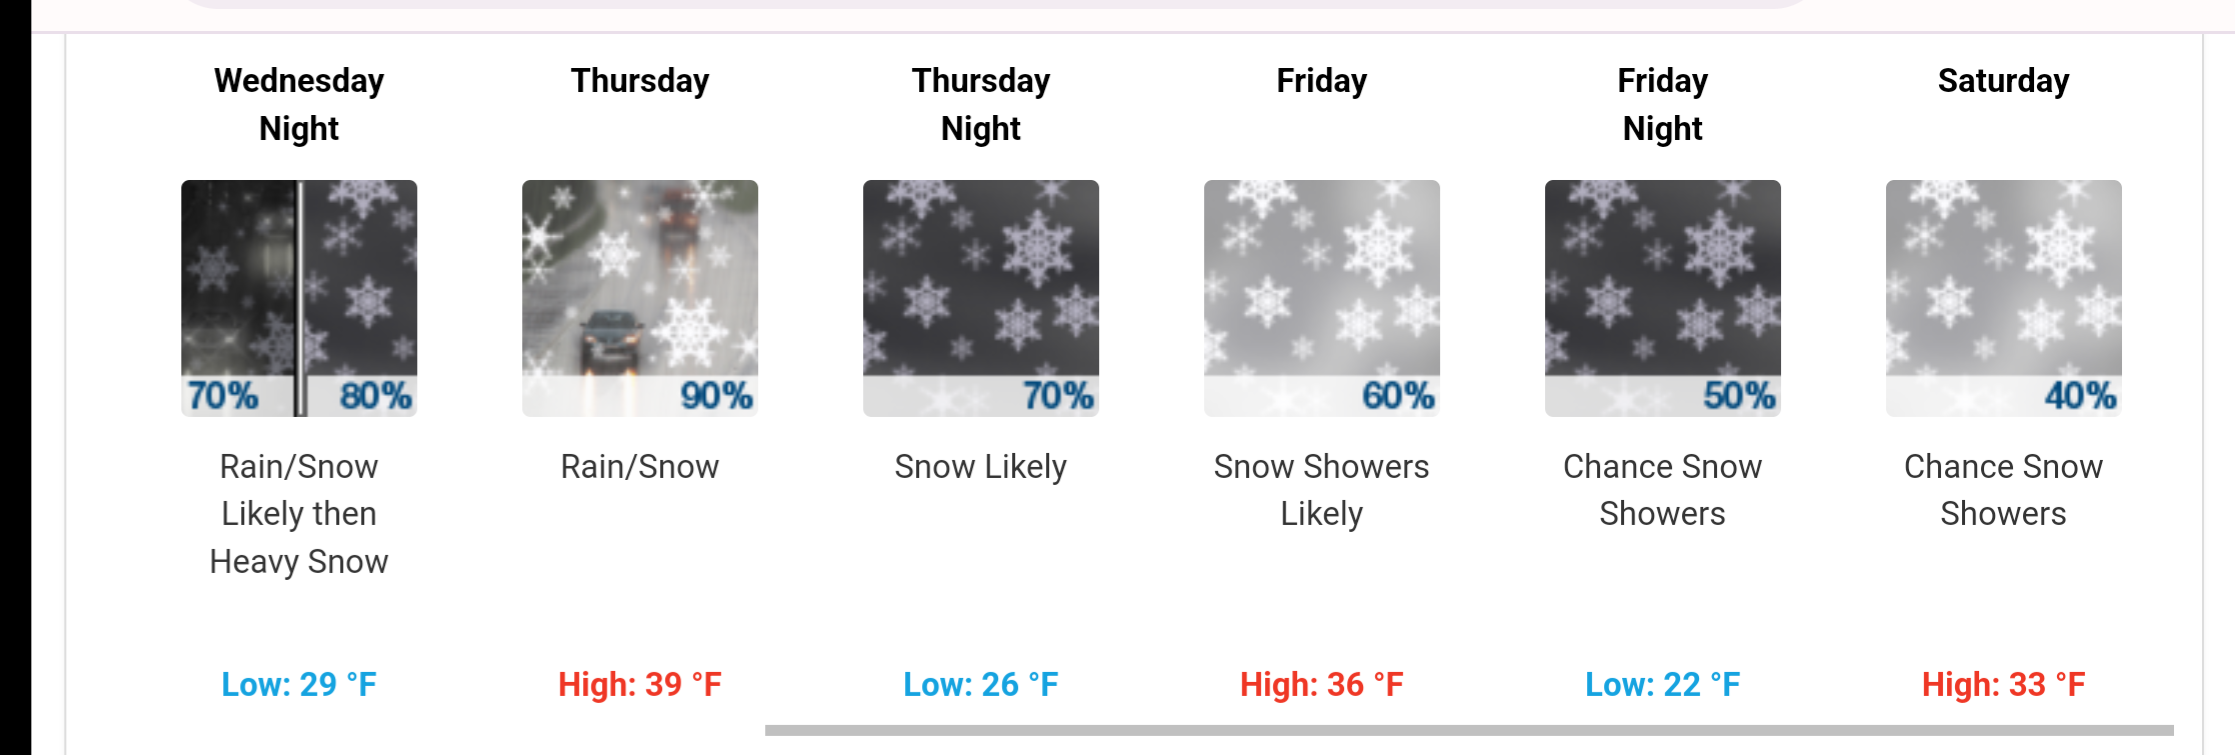Select the Friday Night heading
The height and width of the screenshot is (755, 2235).
click(1663, 104)
